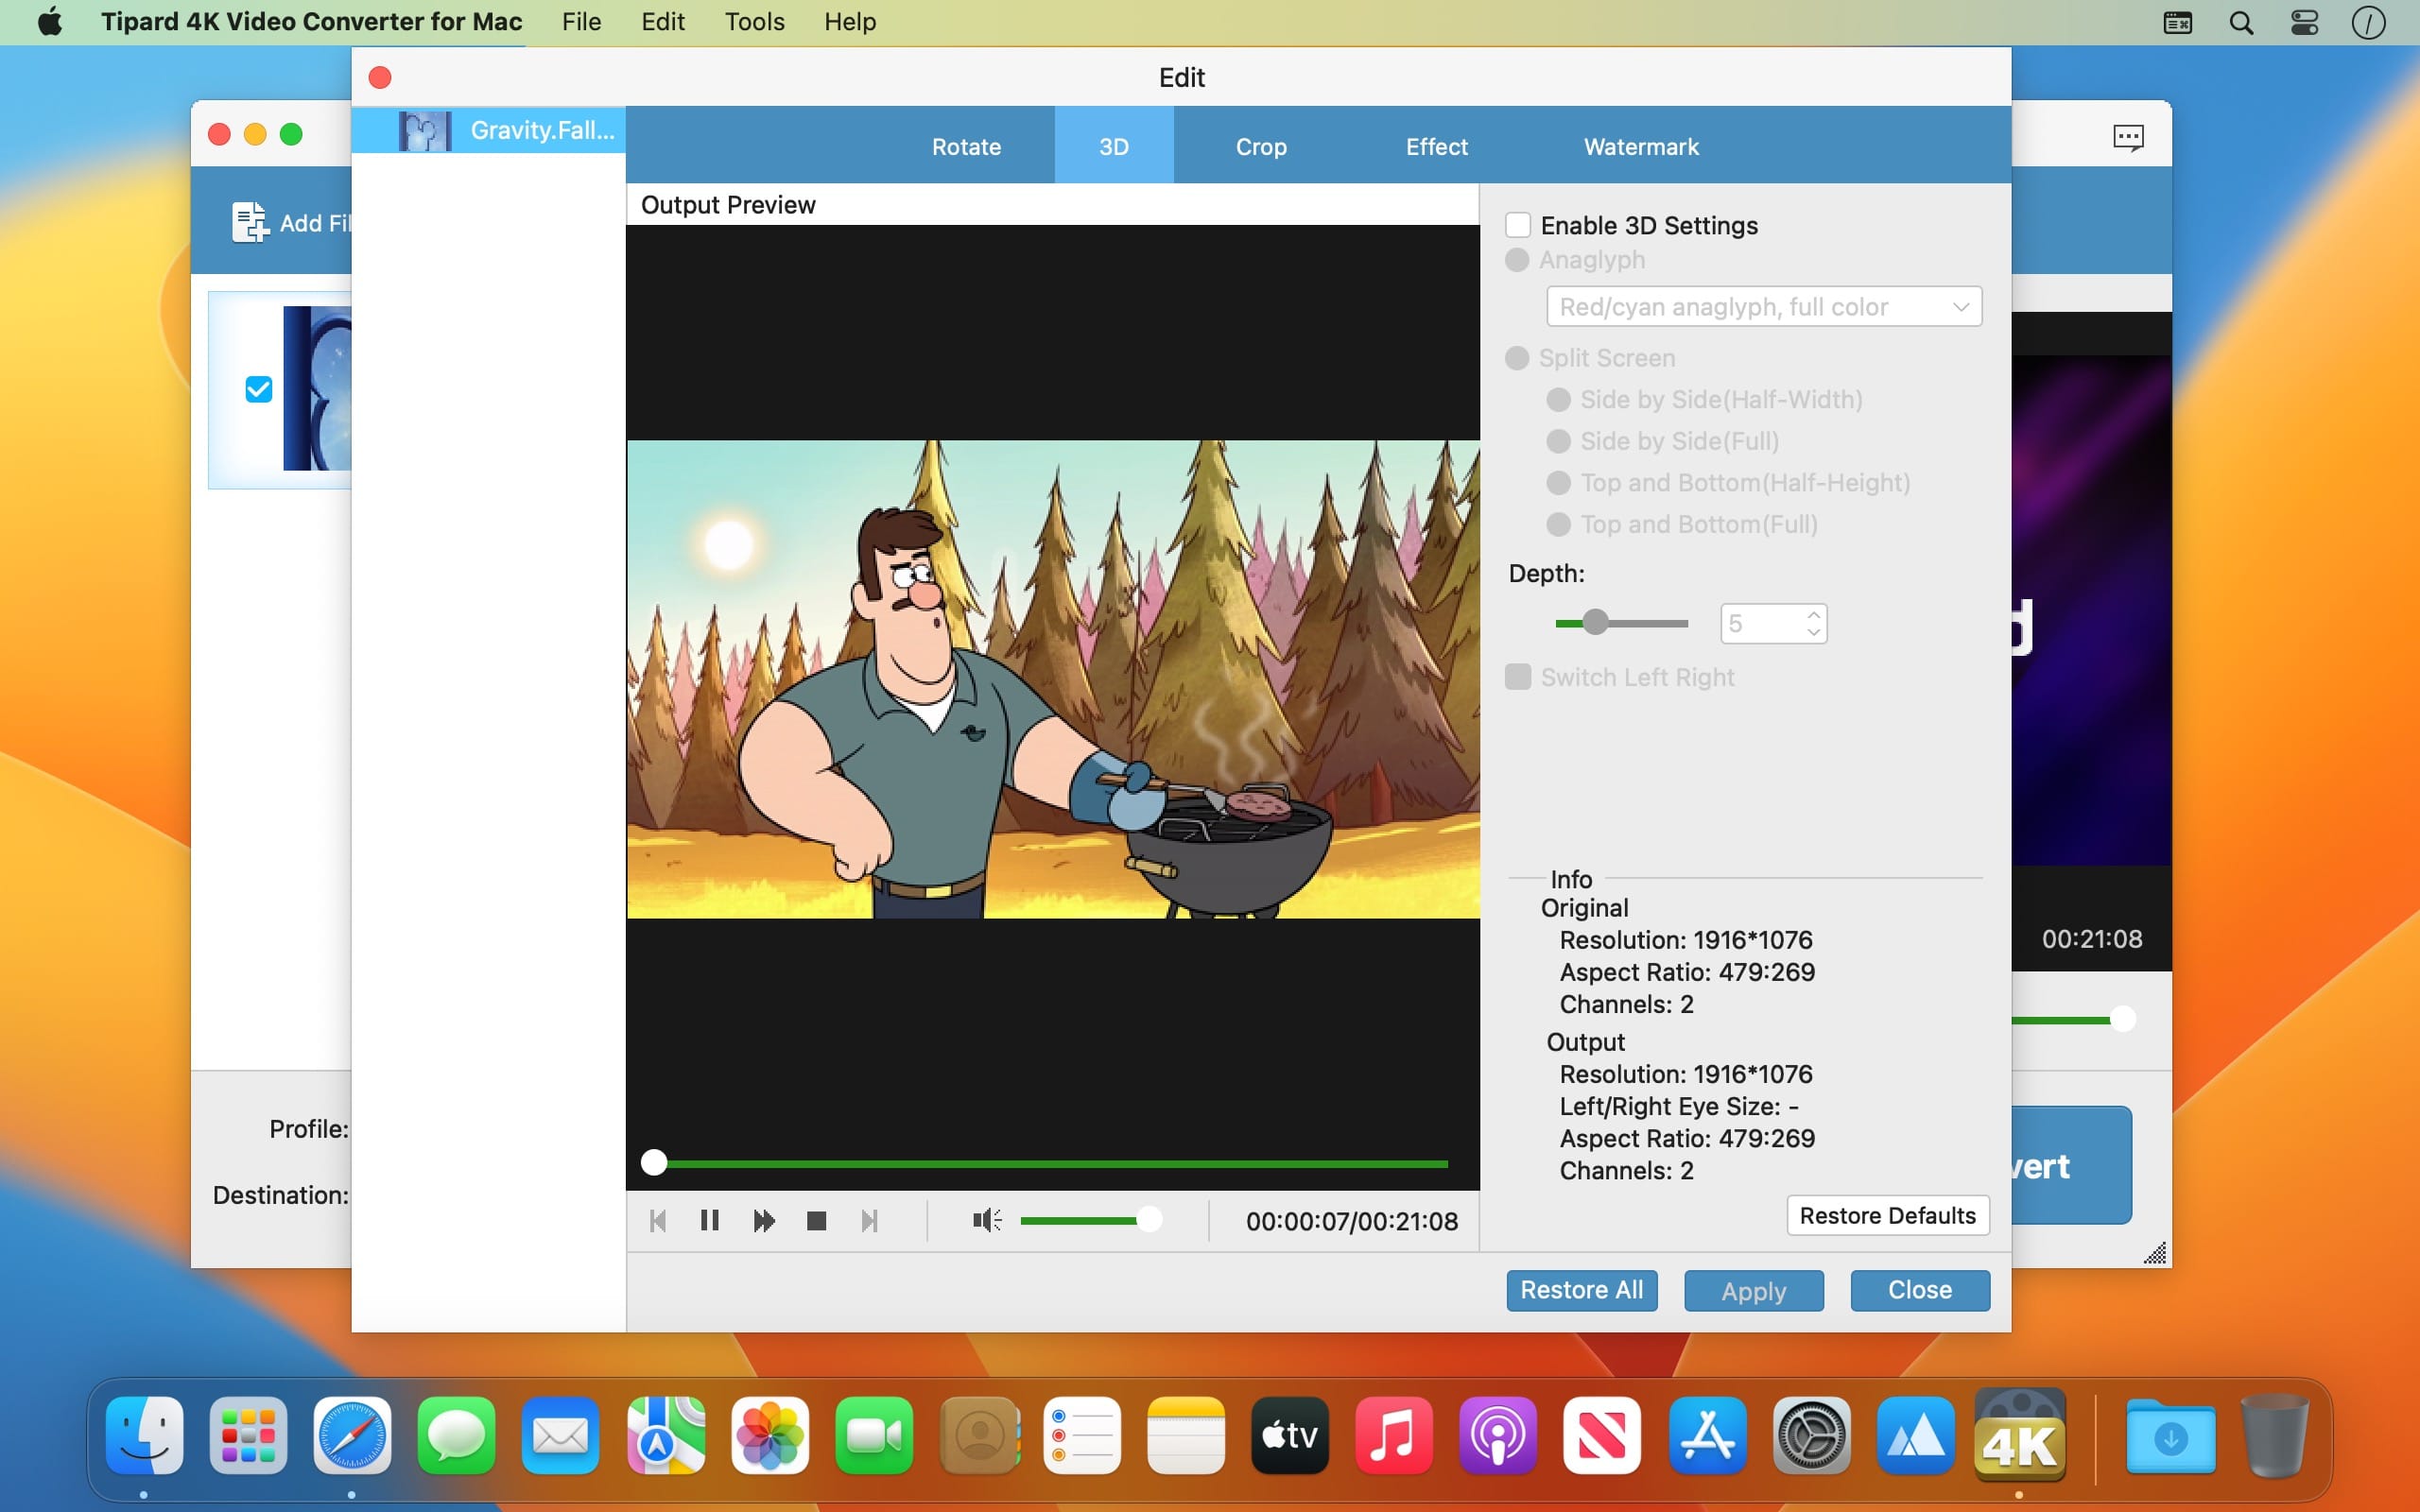
Task: Click the Depth value input field
Action: tap(1763, 623)
